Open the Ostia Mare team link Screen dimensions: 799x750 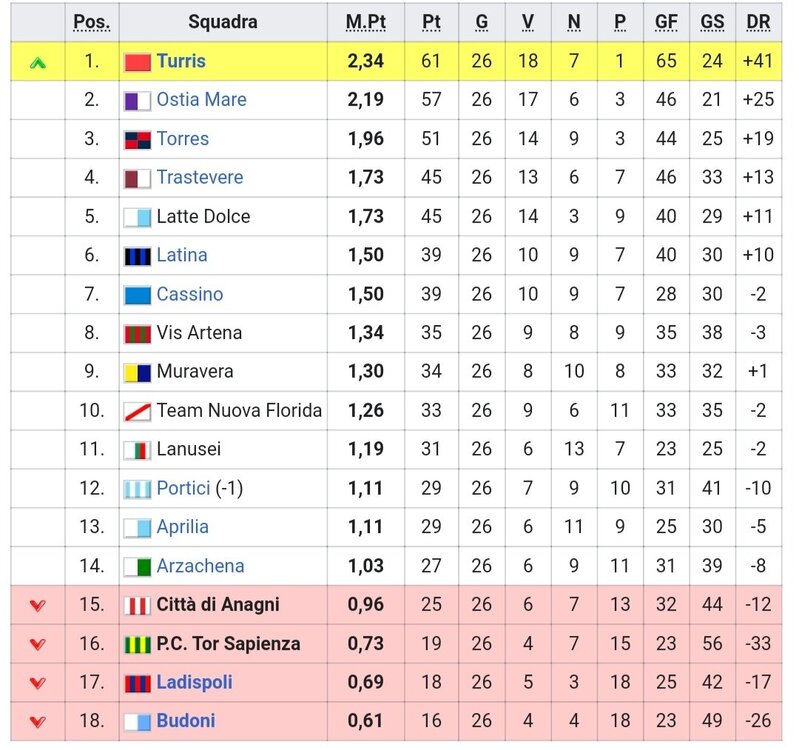coord(201,99)
